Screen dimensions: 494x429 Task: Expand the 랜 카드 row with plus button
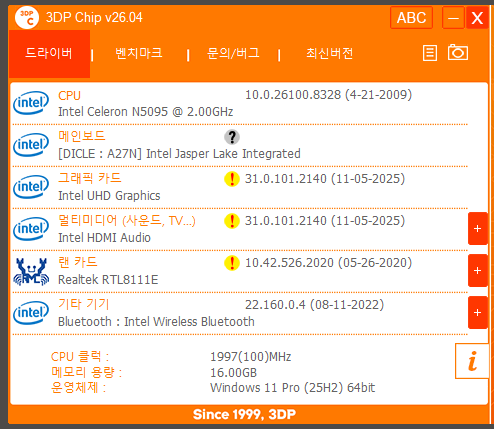click(478, 271)
